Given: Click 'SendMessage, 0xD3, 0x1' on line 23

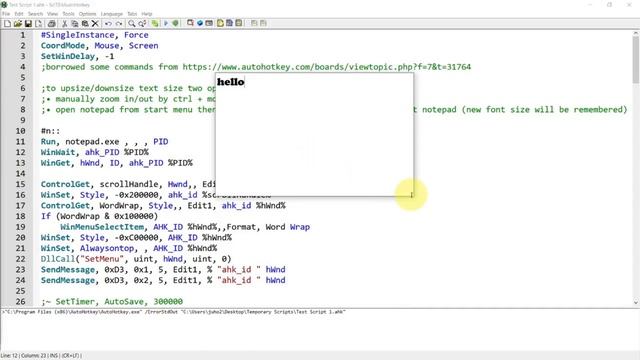Looking at the screenshot, I should pyautogui.click(x=97, y=269).
